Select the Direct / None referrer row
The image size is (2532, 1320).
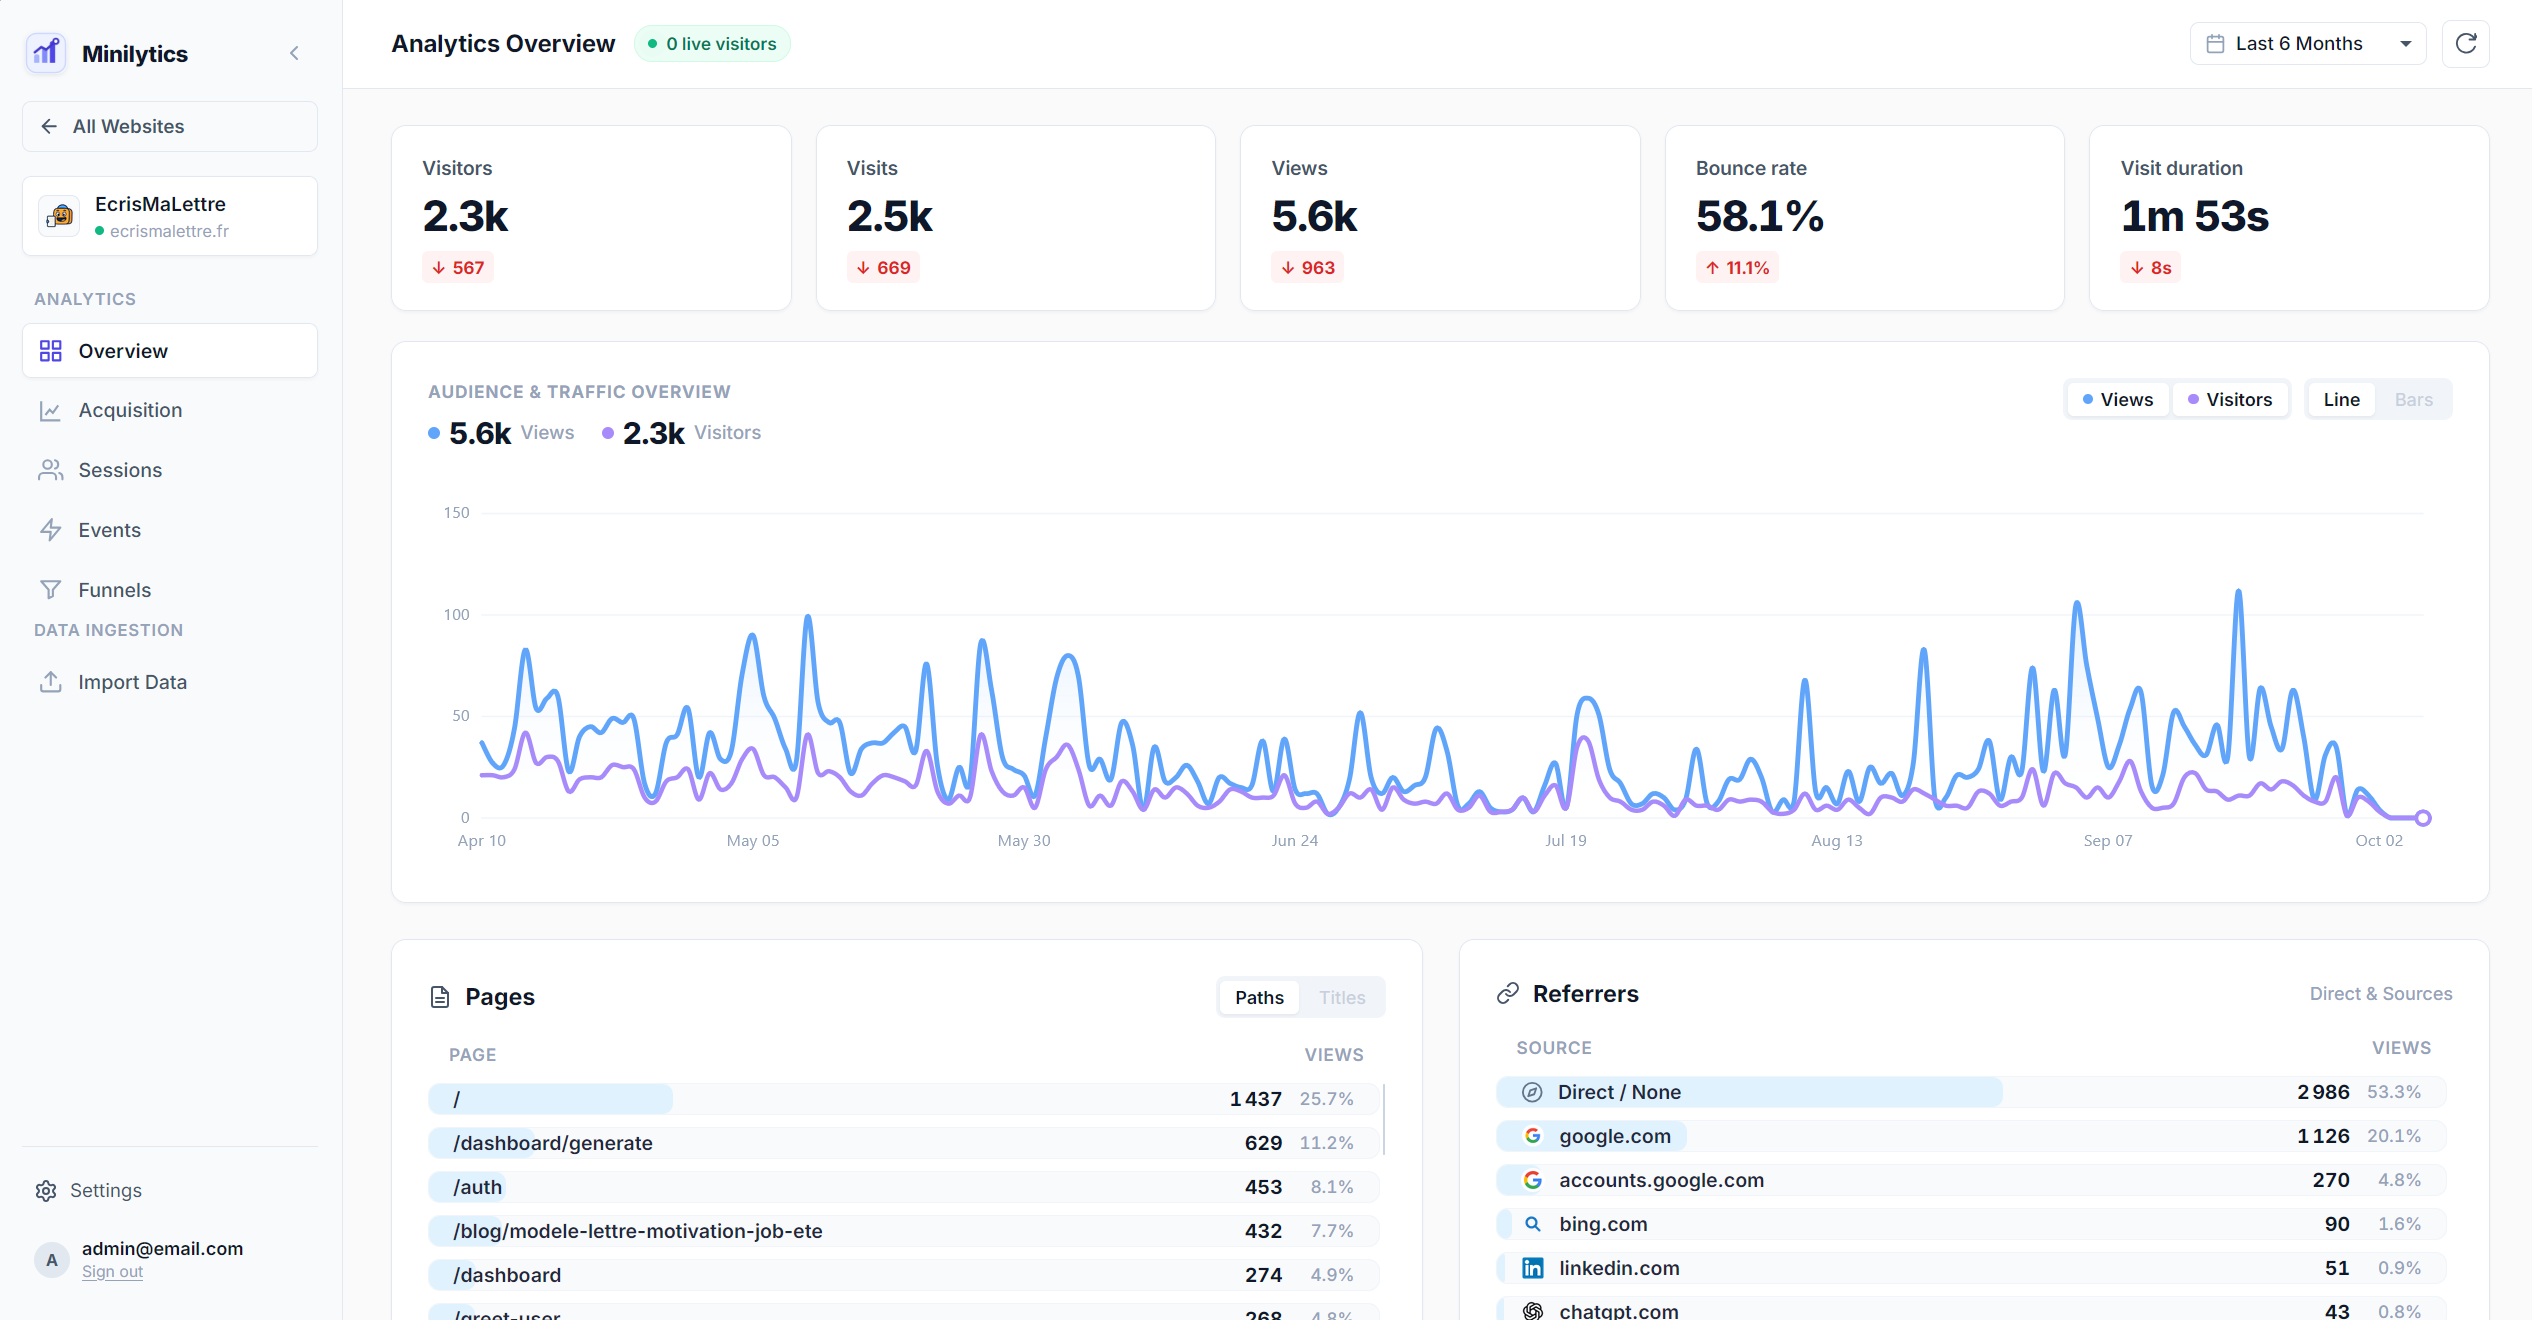pos(1971,1092)
